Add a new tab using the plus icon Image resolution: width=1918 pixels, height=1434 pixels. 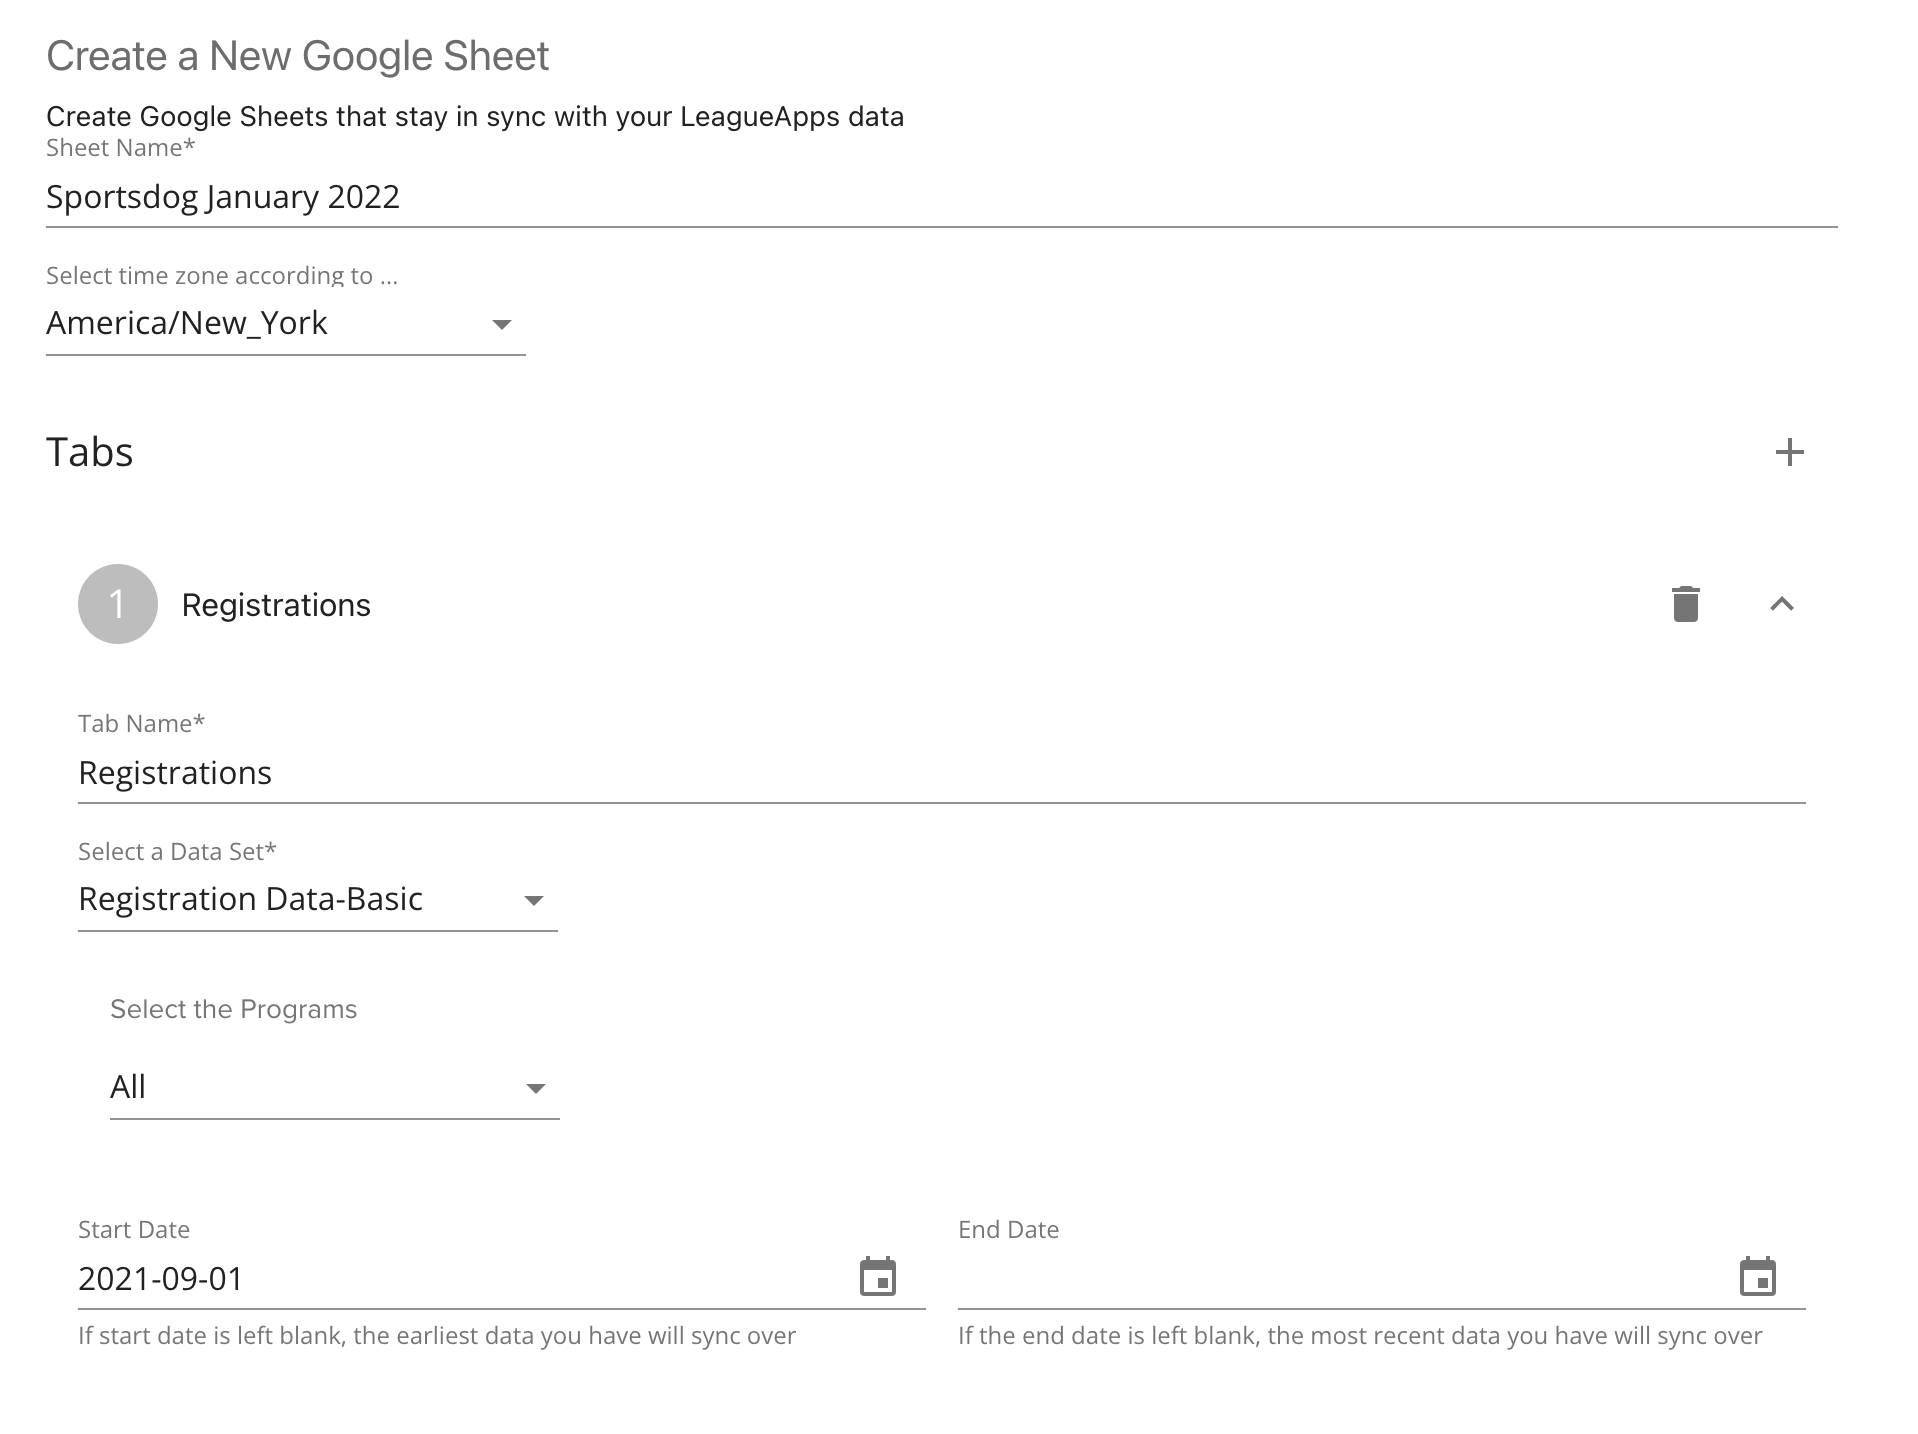[x=1789, y=452]
